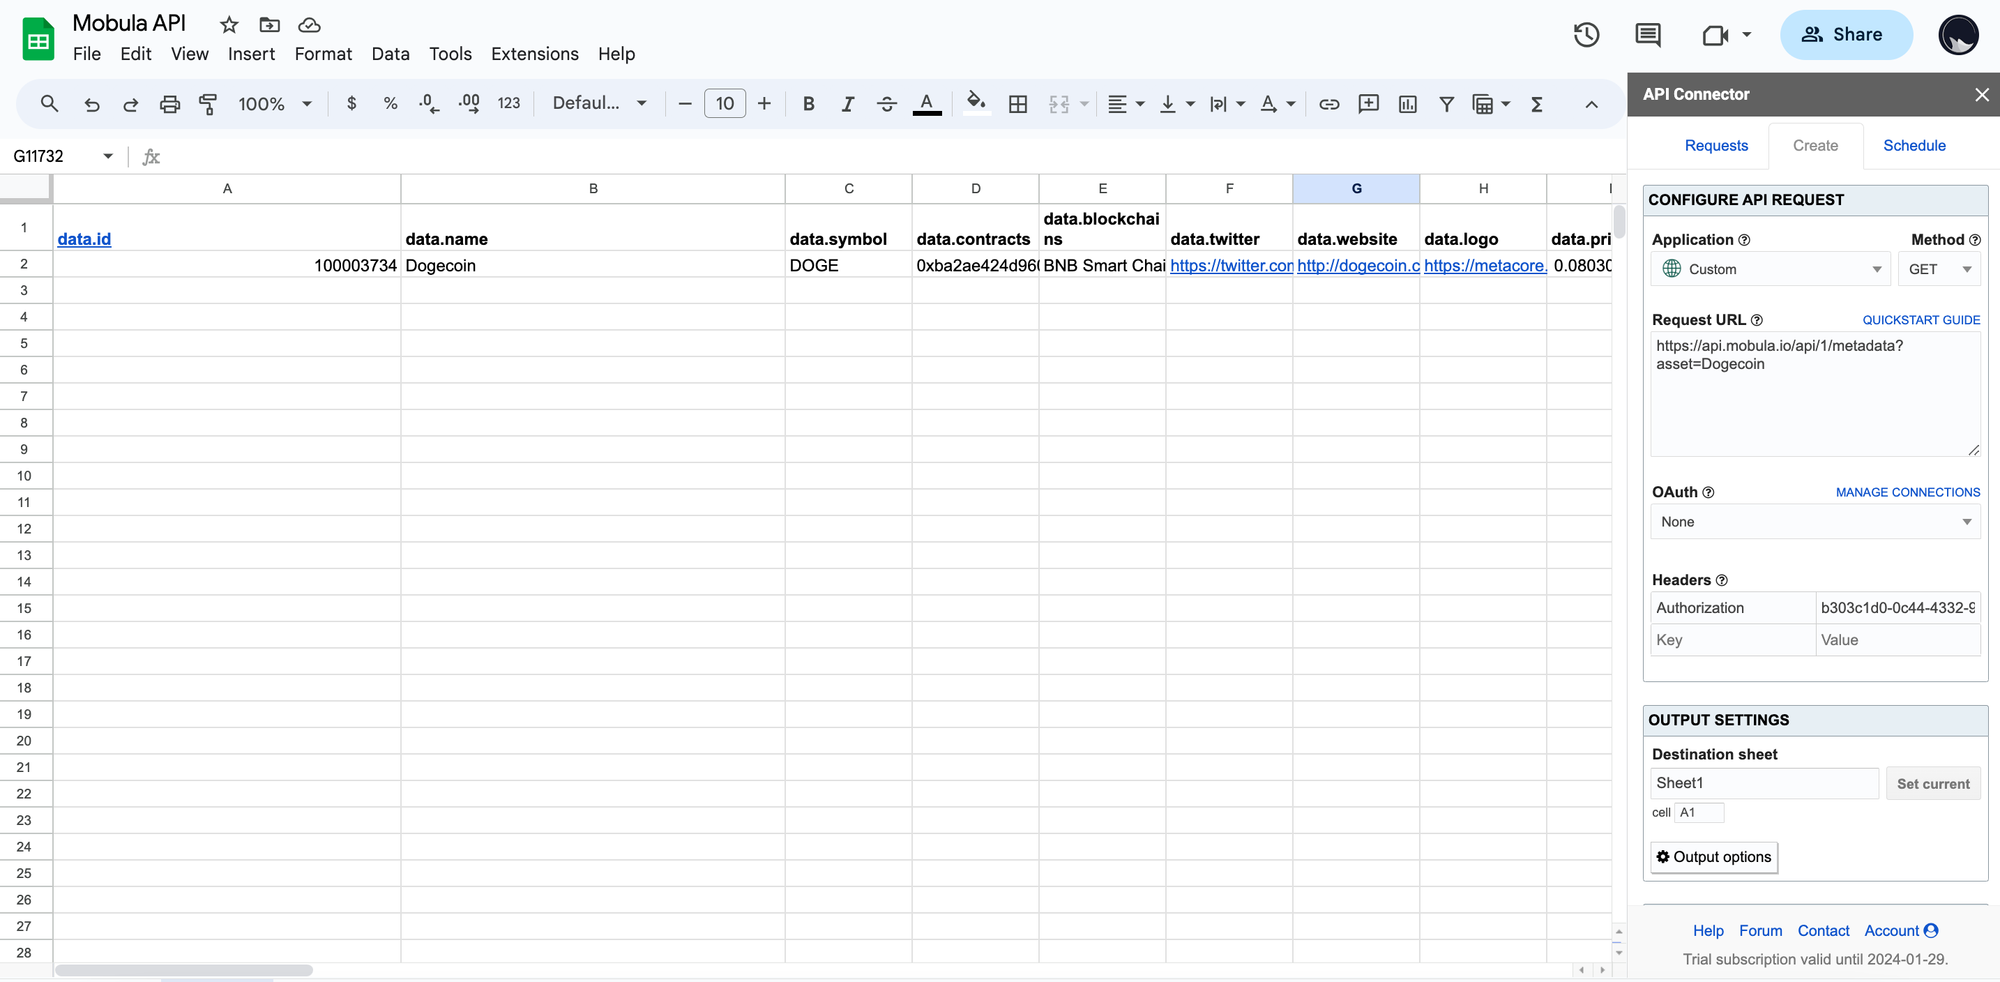Open the QUICKSTART GUIDE link
The height and width of the screenshot is (982, 2000).
tap(1921, 320)
